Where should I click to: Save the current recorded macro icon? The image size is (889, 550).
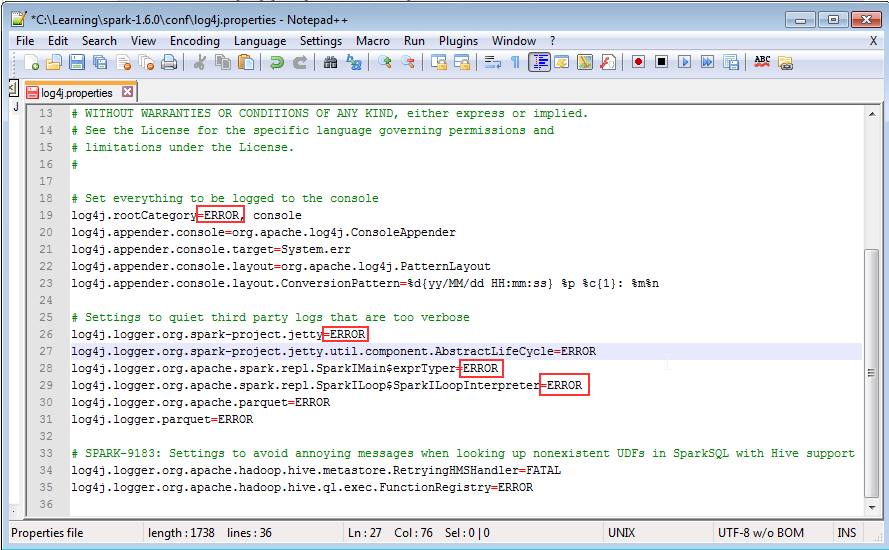click(x=730, y=62)
